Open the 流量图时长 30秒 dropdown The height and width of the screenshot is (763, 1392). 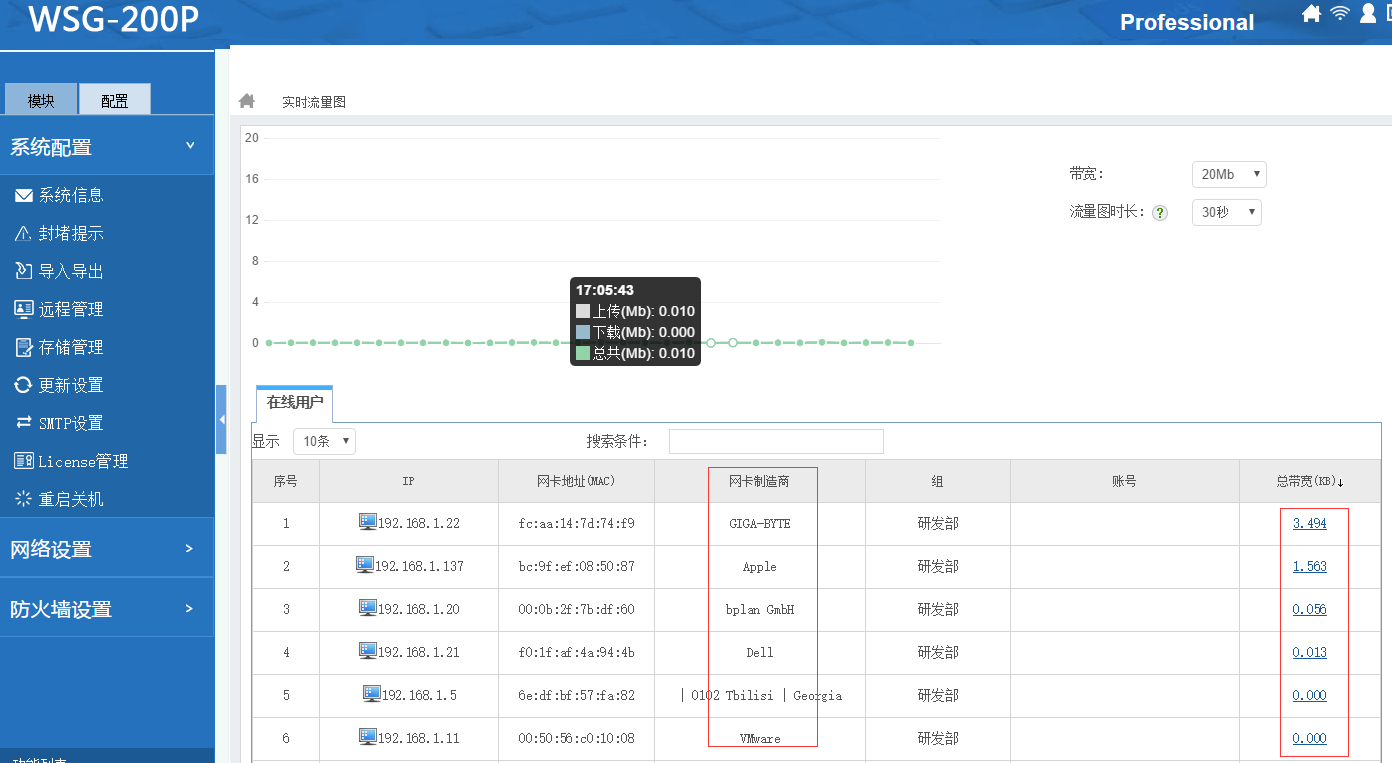[1226, 212]
